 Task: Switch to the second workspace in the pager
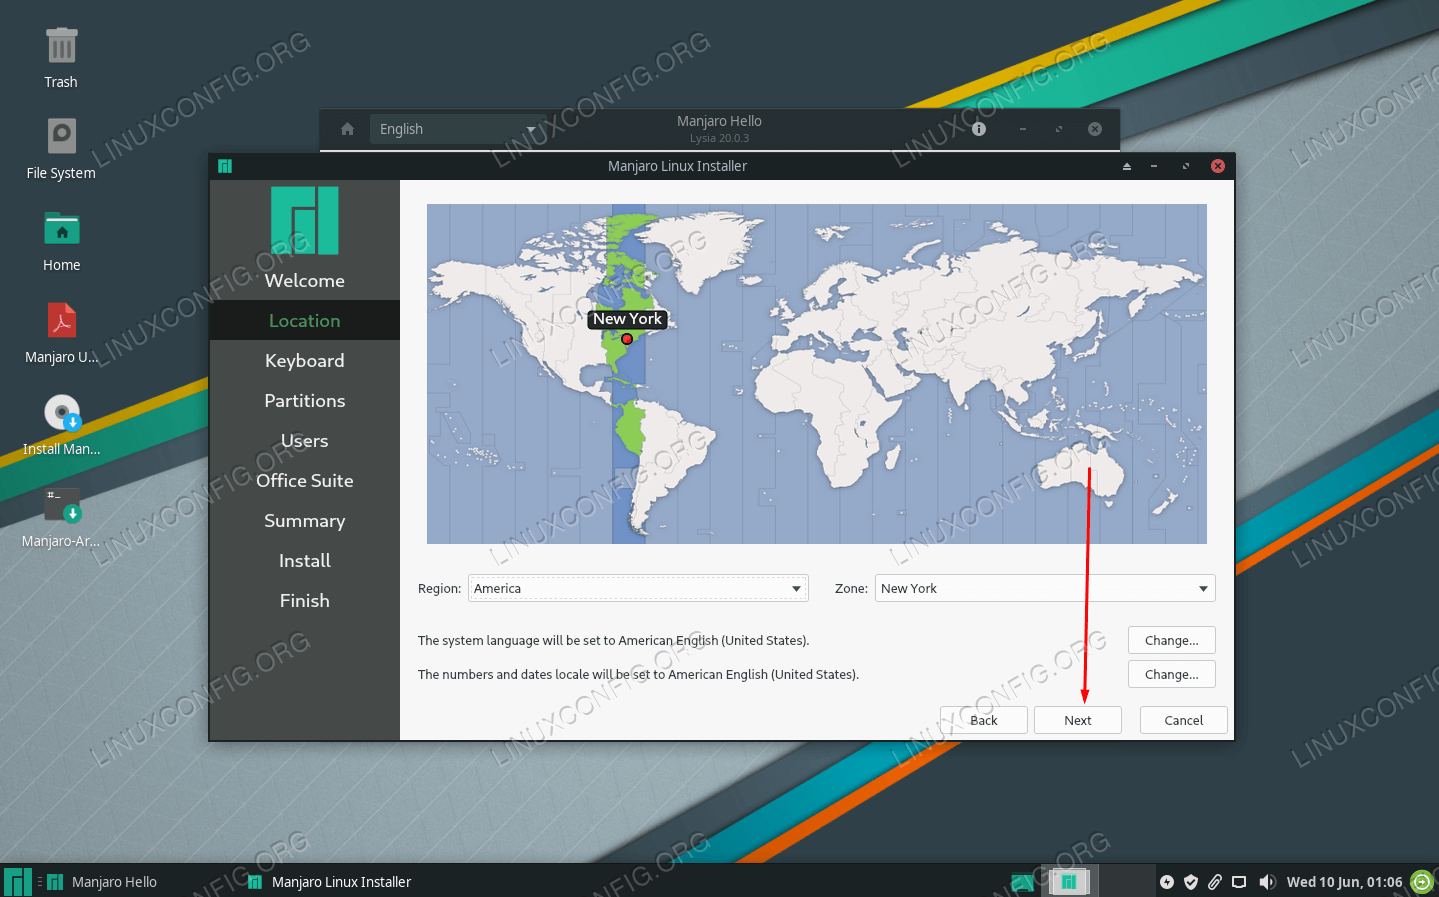pos(1127,881)
